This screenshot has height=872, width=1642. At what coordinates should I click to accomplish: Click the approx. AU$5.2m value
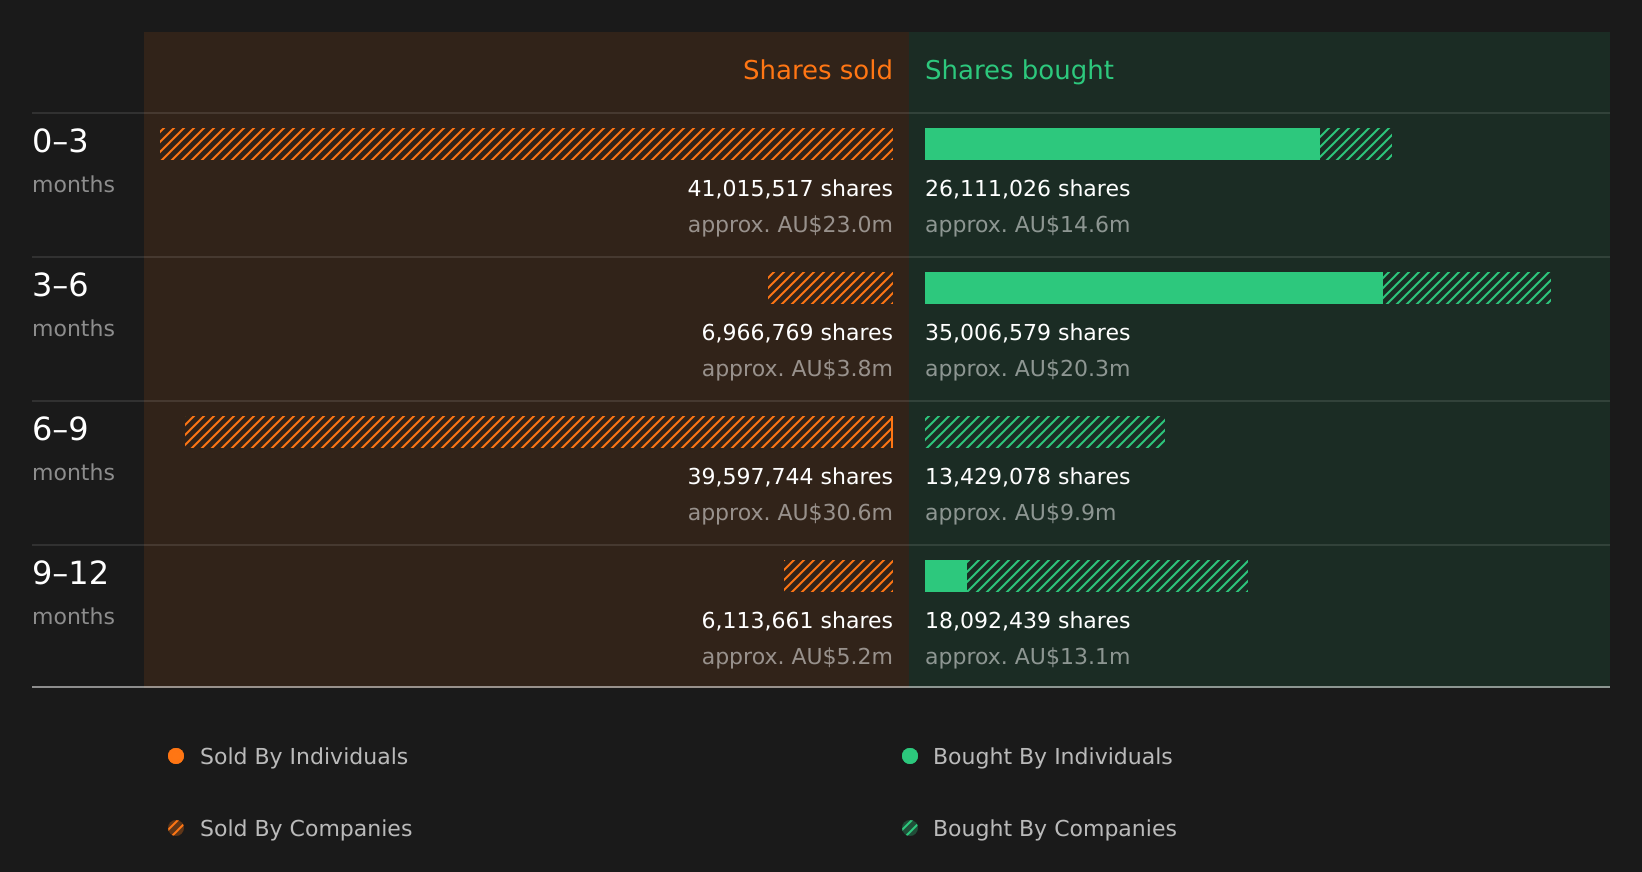(x=797, y=657)
